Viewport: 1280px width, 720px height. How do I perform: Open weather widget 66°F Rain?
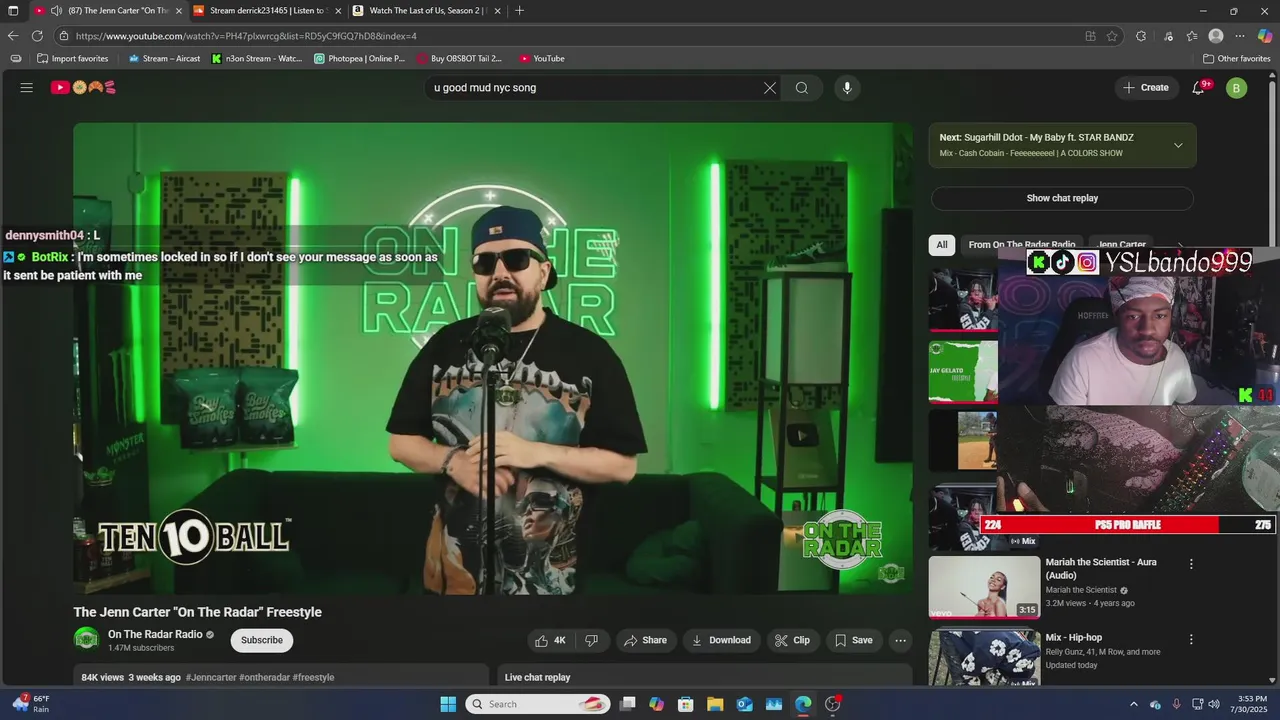coord(32,704)
